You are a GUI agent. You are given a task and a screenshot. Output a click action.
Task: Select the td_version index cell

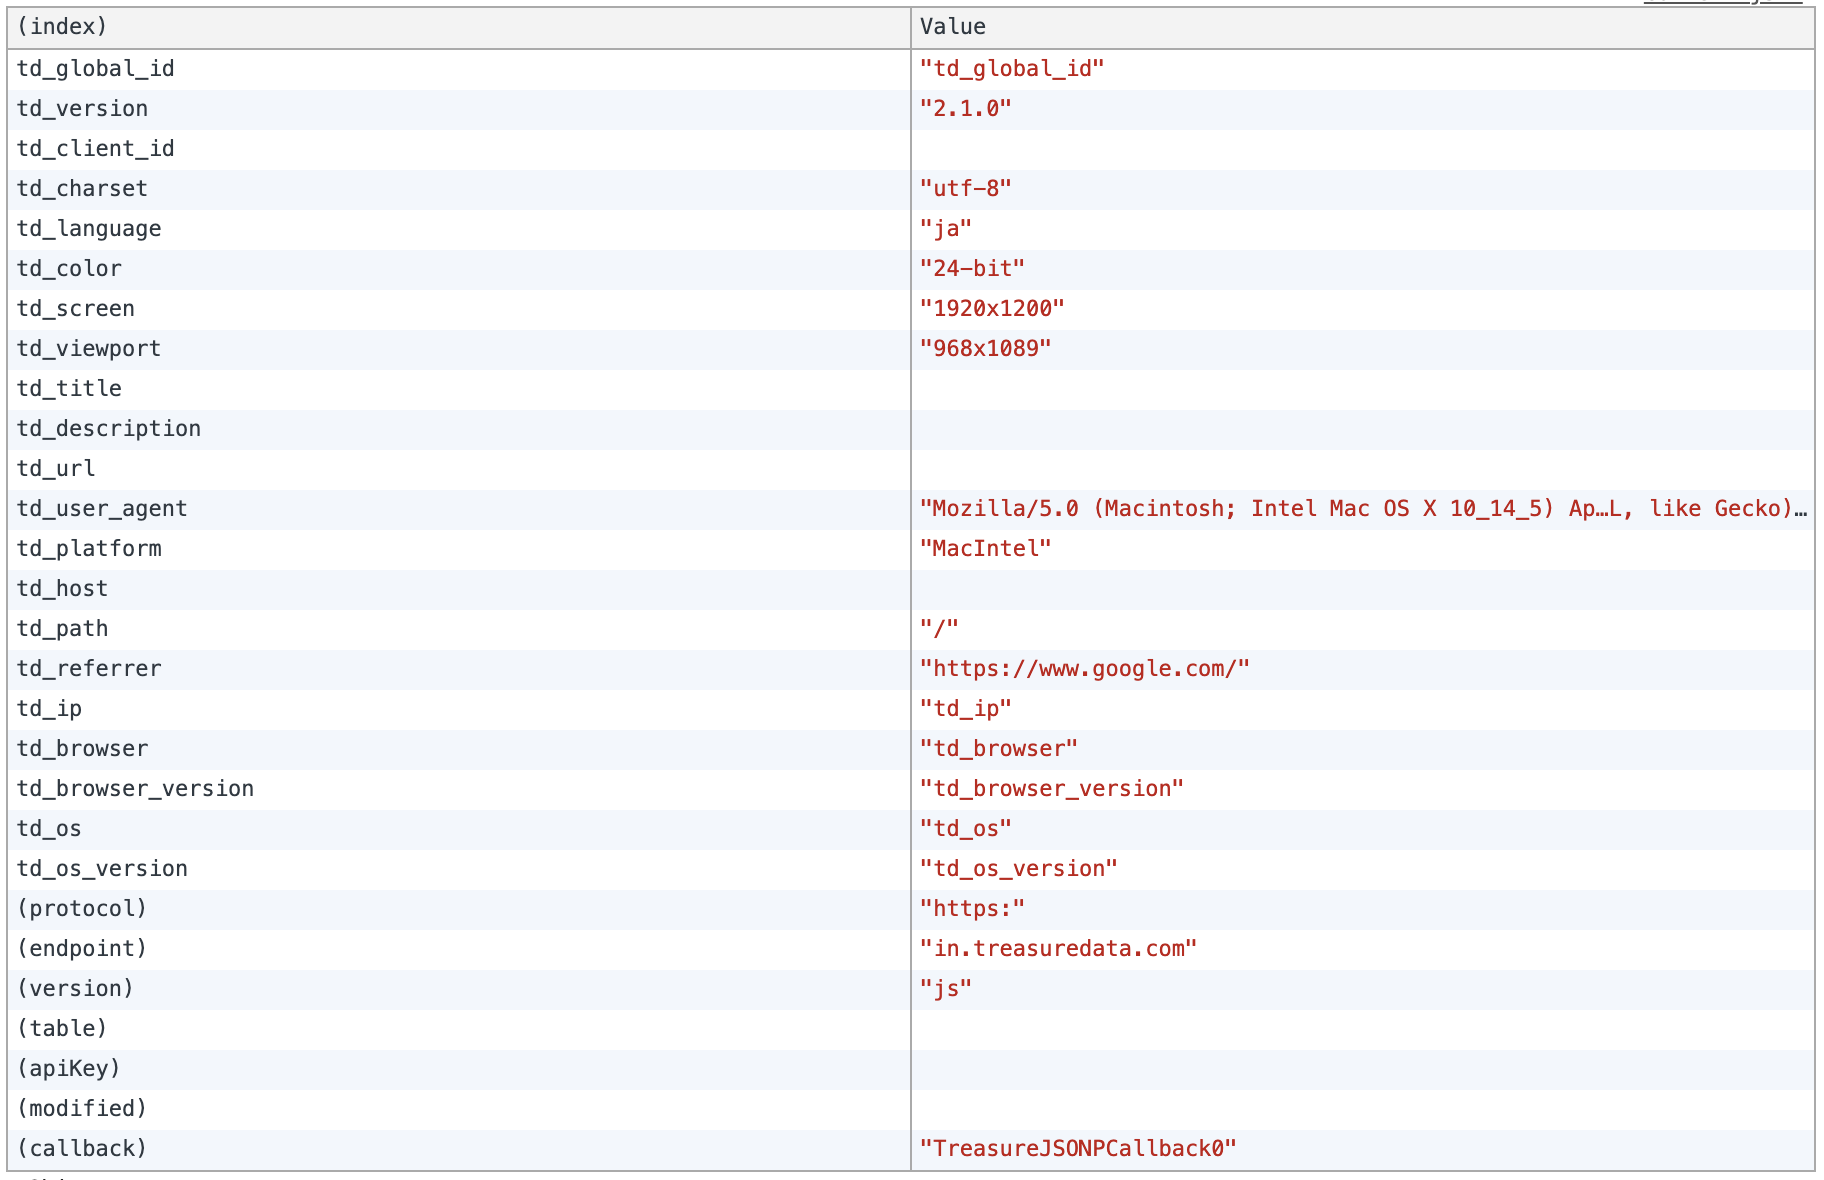[459, 109]
